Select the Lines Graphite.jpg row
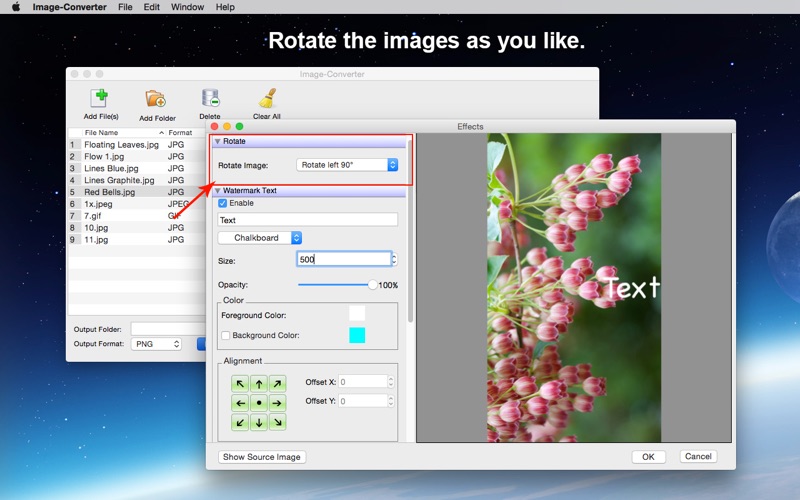The image size is (800, 500). pyautogui.click(x=137, y=180)
